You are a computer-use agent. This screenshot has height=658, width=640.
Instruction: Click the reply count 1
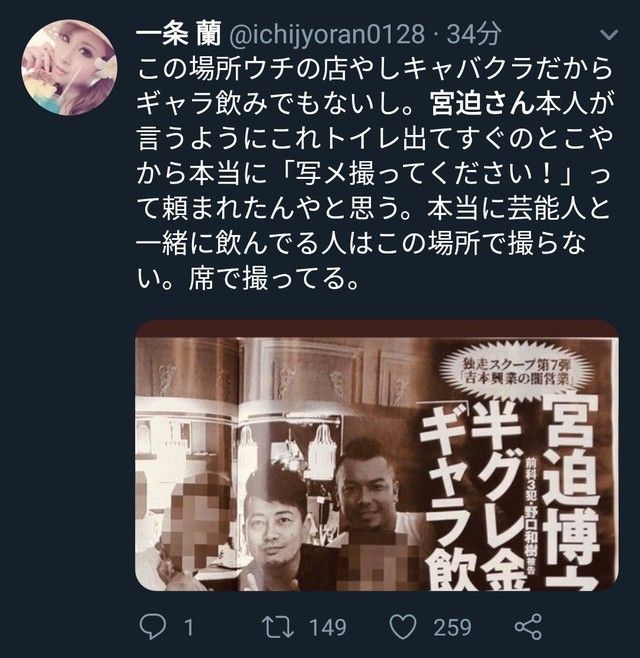pos(189,627)
